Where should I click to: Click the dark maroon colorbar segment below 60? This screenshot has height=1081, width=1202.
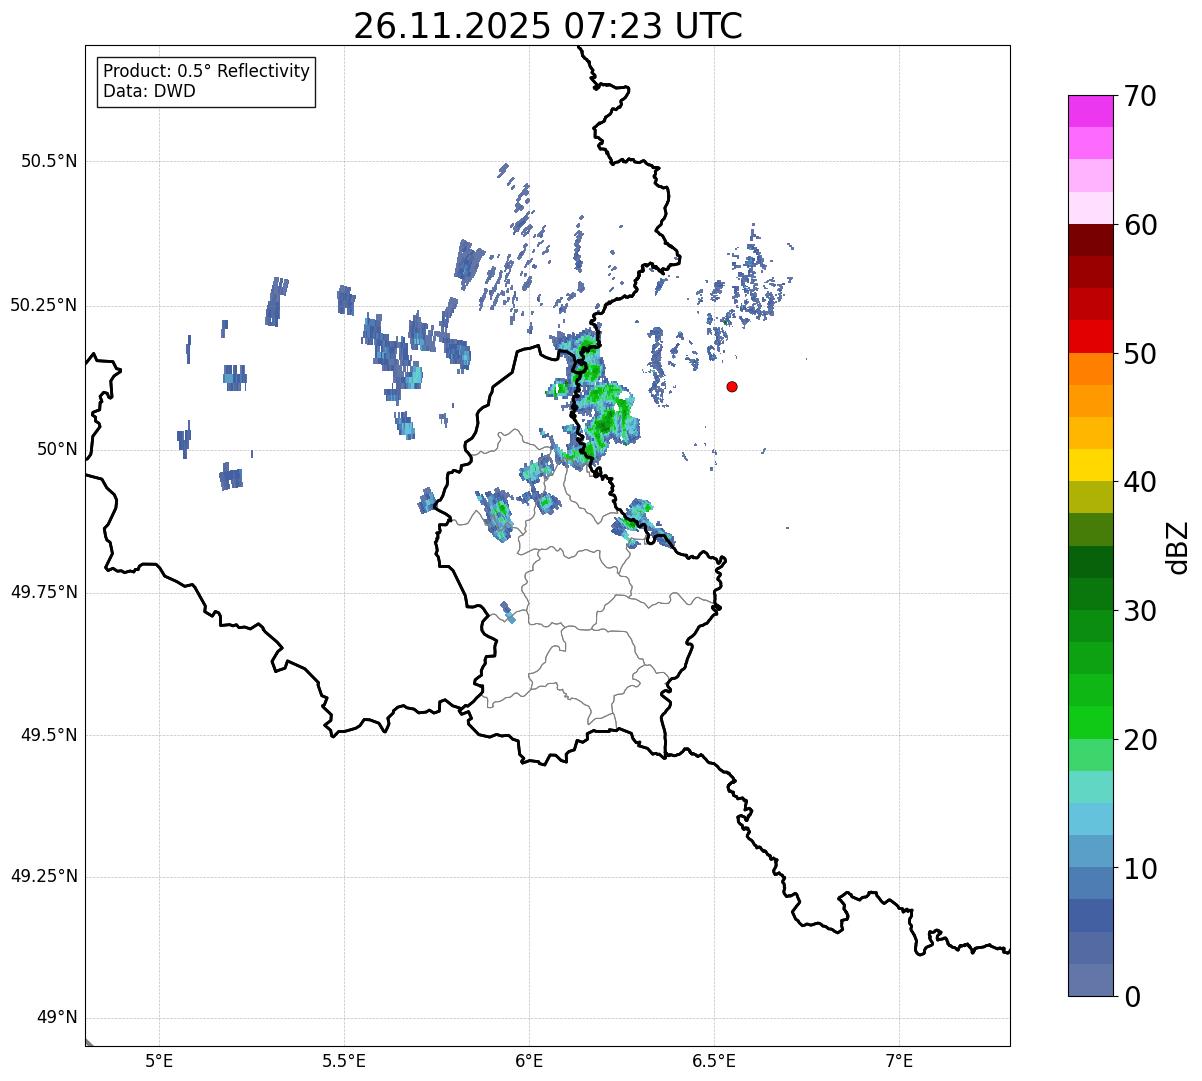point(1090,240)
